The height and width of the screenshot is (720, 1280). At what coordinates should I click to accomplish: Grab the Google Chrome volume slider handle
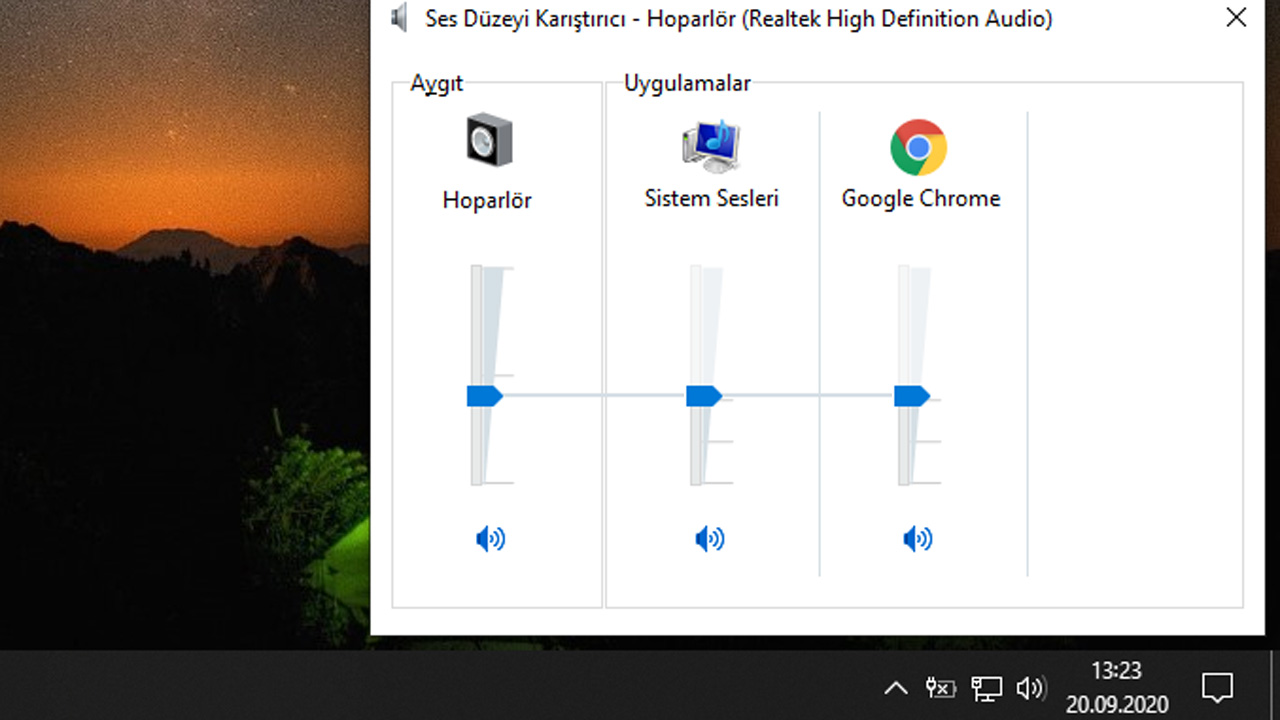pos(910,396)
